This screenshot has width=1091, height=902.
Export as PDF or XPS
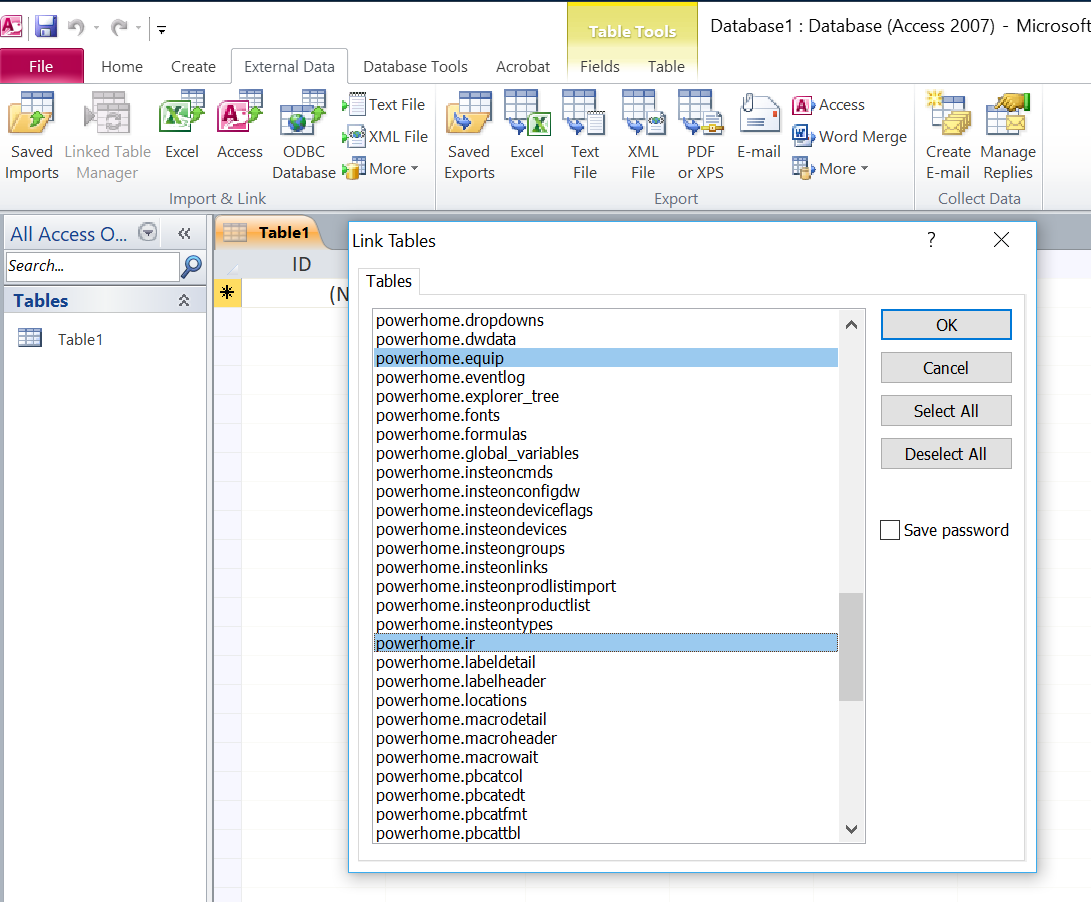pos(701,136)
